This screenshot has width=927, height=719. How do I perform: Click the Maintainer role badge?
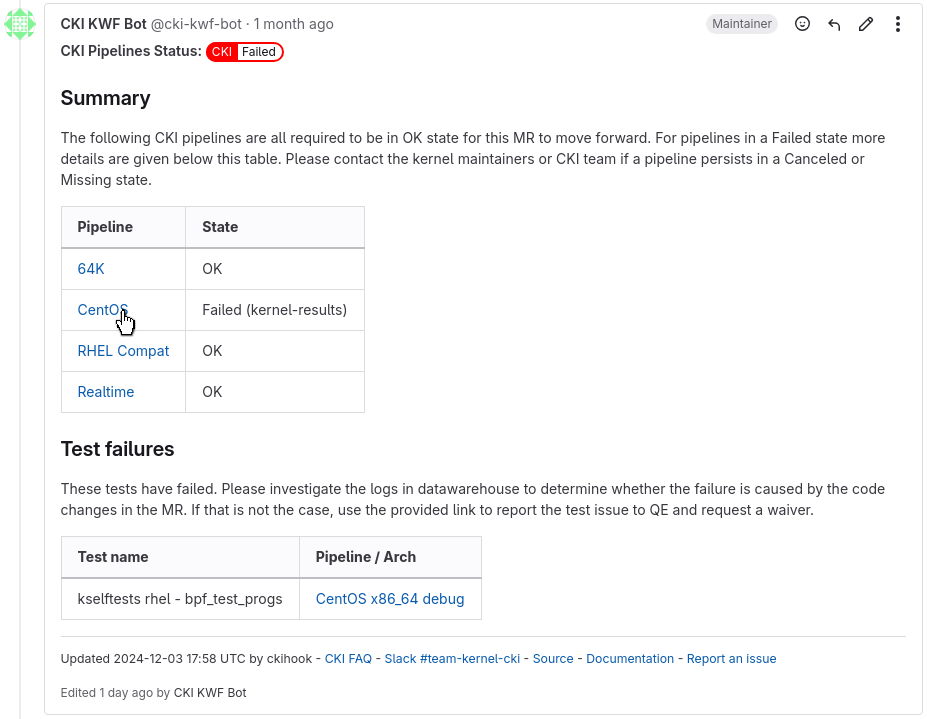(741, 24)
